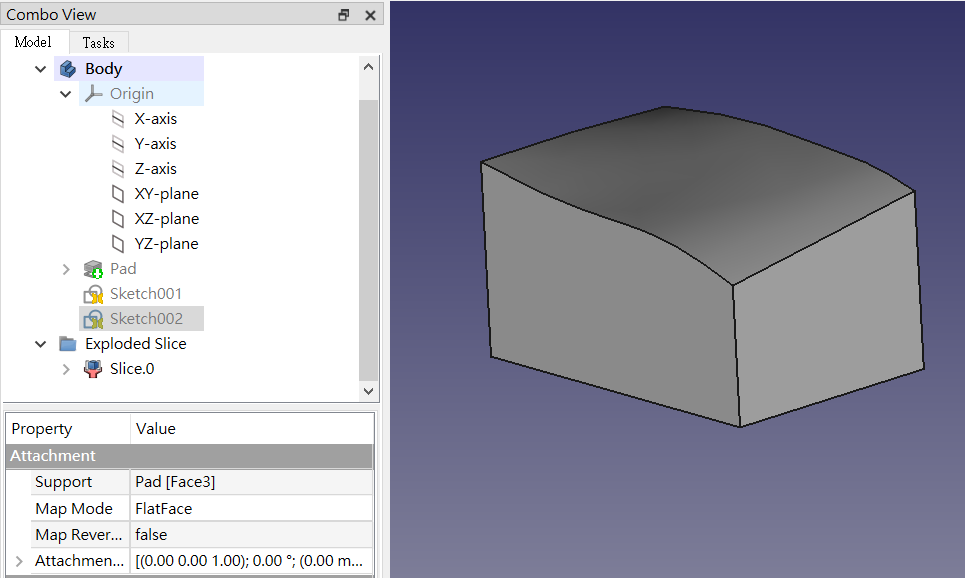Viewport: 965px width, 578px height.
Task: Select Sketch001 in the tree
Action: point(146,294)
